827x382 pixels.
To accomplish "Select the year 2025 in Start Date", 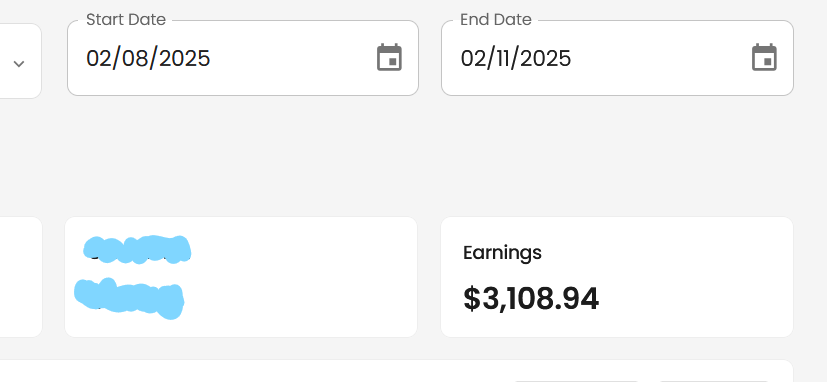I will click(185, 58).
